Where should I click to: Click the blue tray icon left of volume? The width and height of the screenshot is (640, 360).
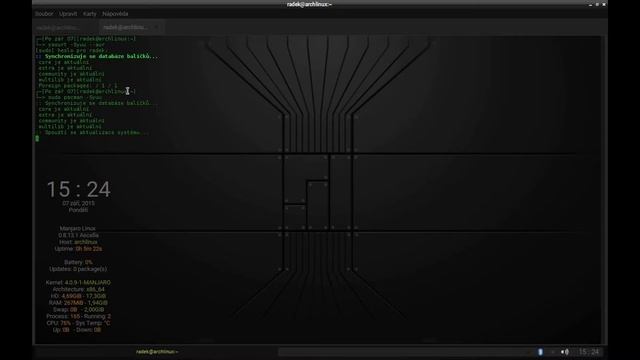540,352
